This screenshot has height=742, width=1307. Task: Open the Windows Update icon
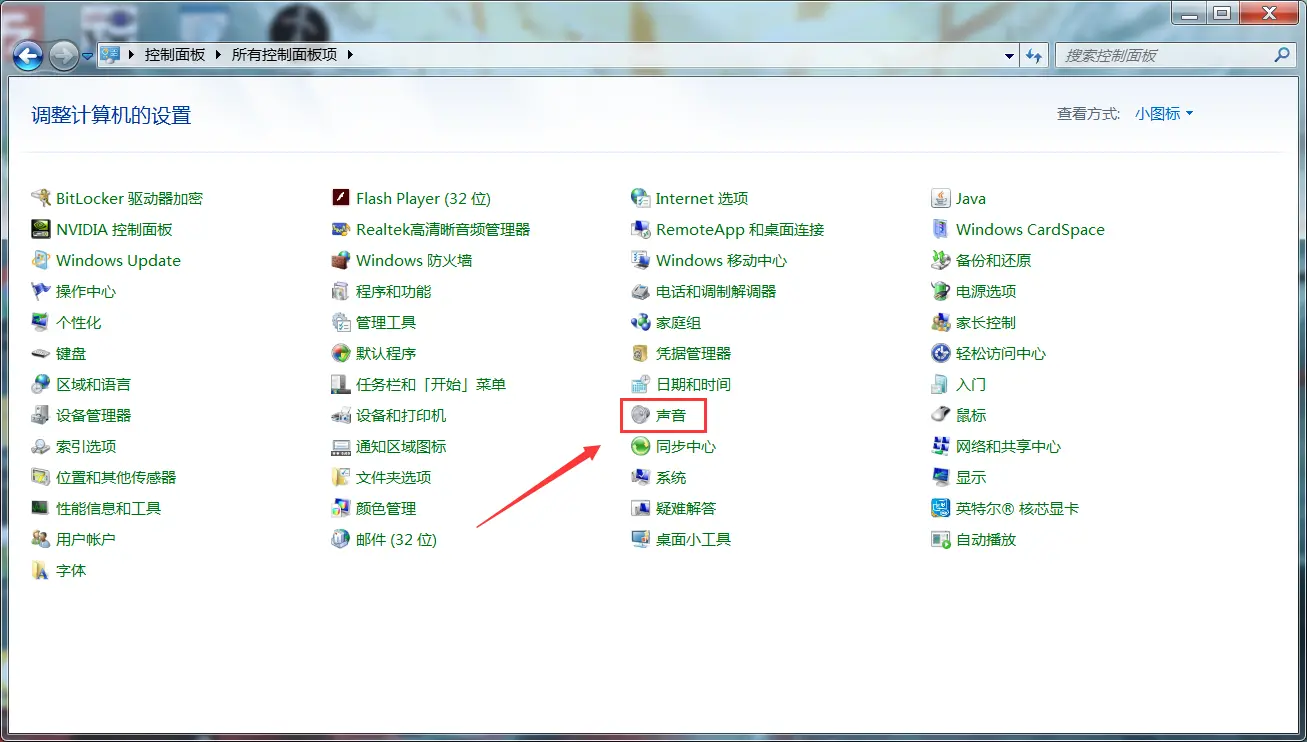coord(40,260)
